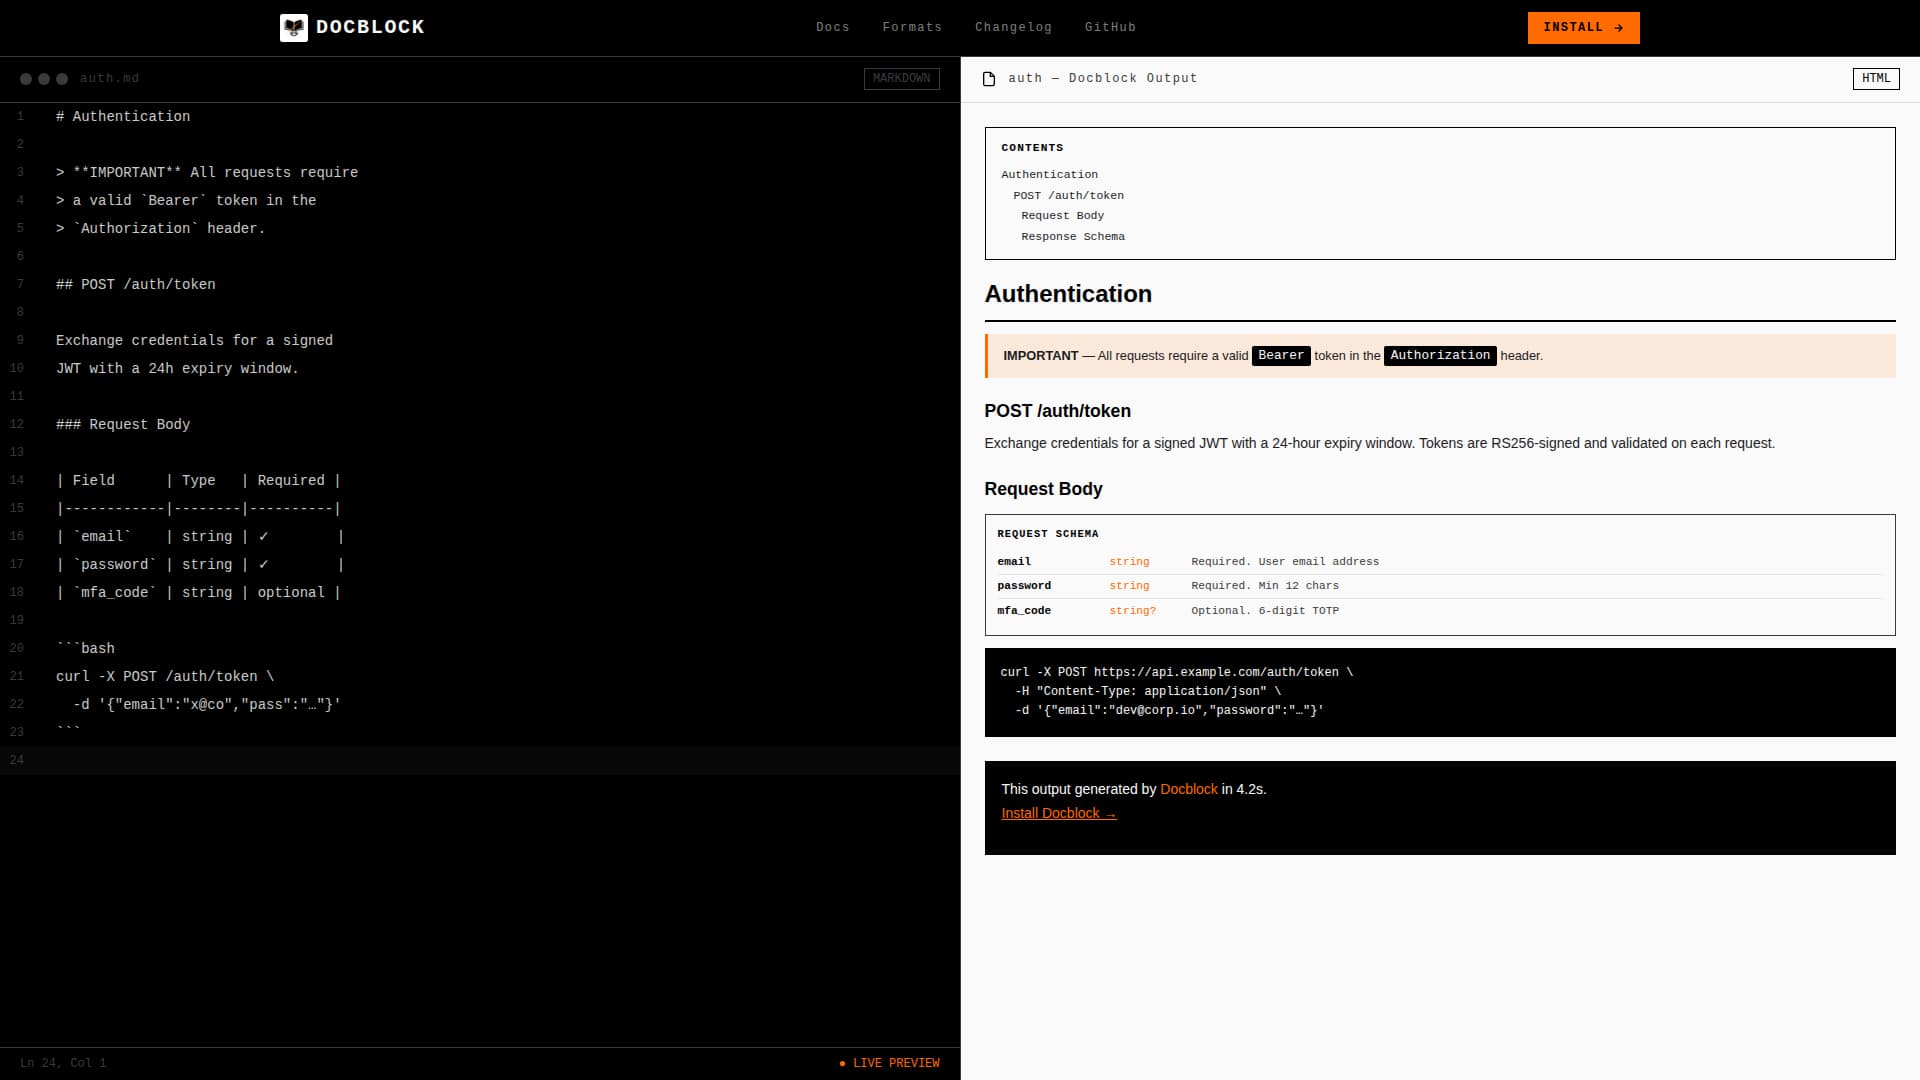Click 'Required. Min 12 chars' description
1920x1080 pixels.
click(x=1264, y=586)
